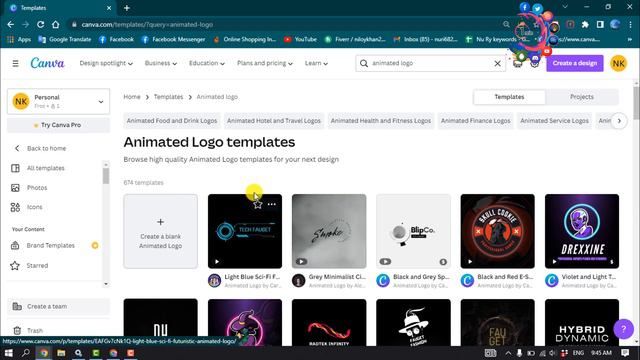The height and width of the screenshot is (360, 640).
Task: Open the All templates sidebar item
Action: [x=46, y=168]
